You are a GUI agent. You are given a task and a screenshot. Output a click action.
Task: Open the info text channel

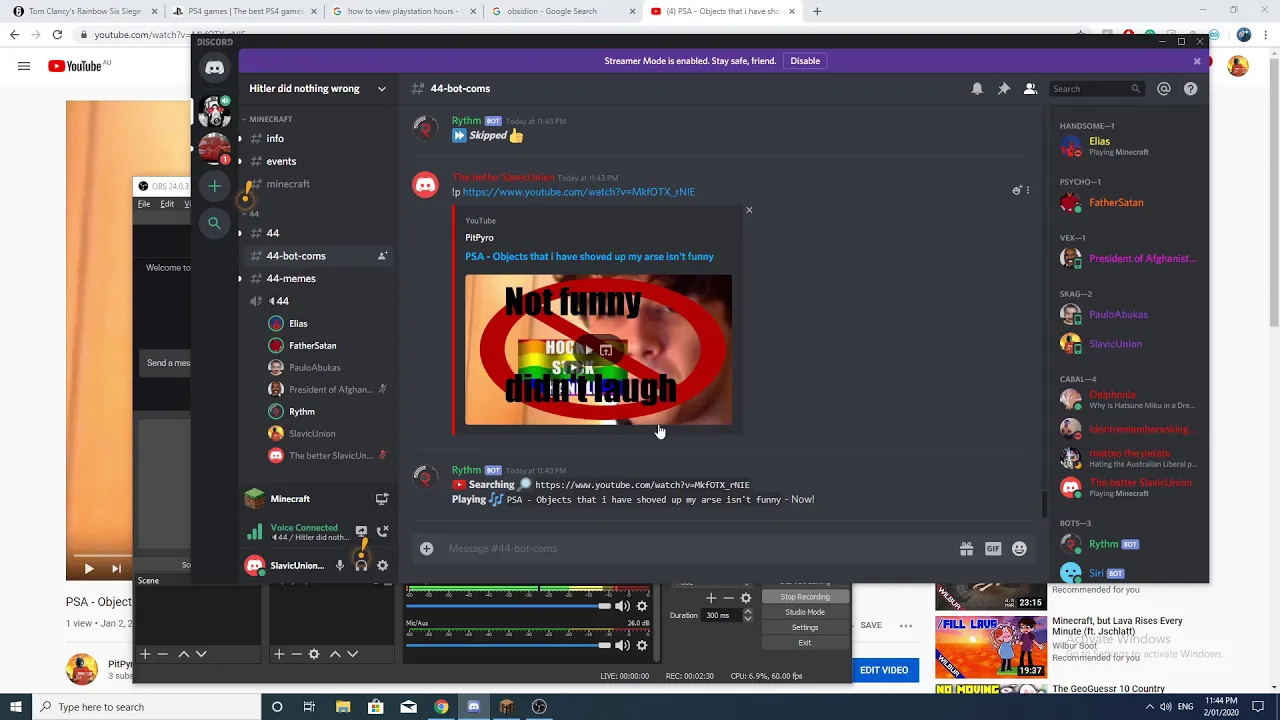(275, 138)
